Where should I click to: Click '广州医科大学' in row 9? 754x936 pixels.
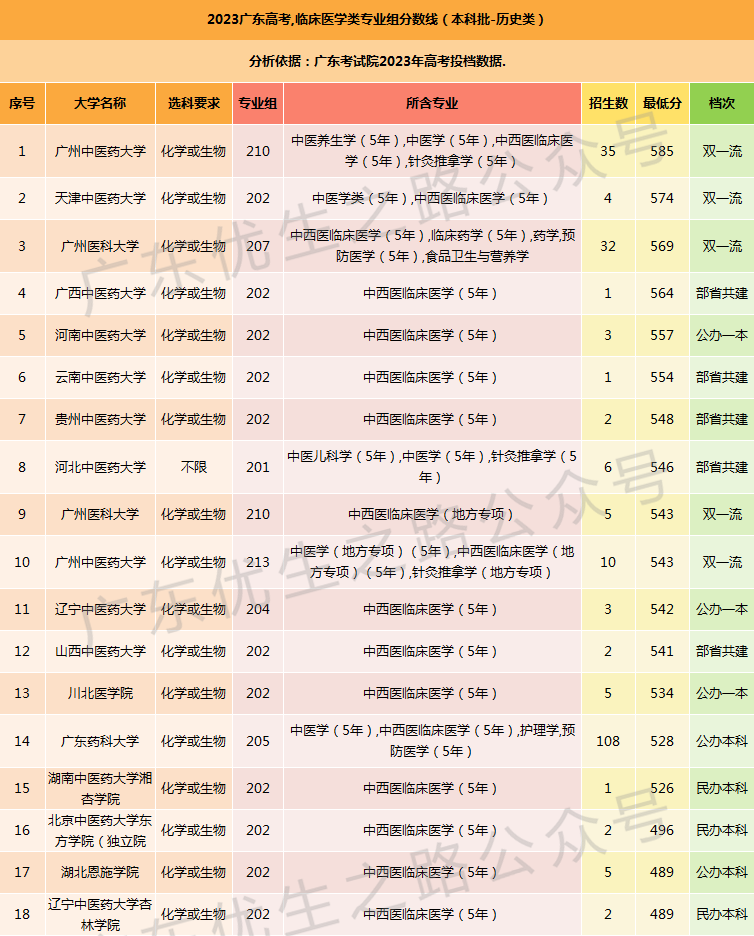[100, 514]
